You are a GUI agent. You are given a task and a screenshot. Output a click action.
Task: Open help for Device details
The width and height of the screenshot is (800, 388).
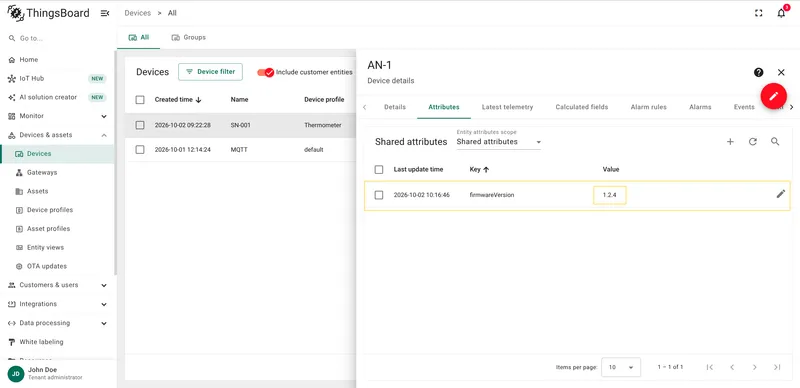(x=759, y=72)
